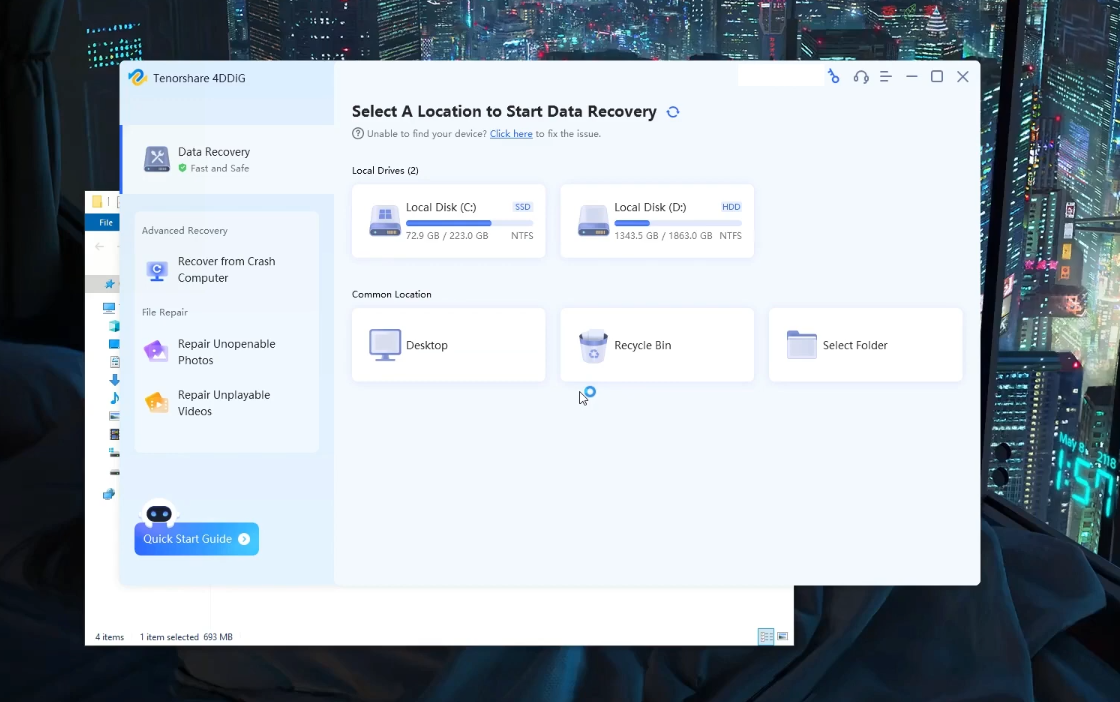
Task: Choose the Local Disk (C:) drive card
Action: 449,221
